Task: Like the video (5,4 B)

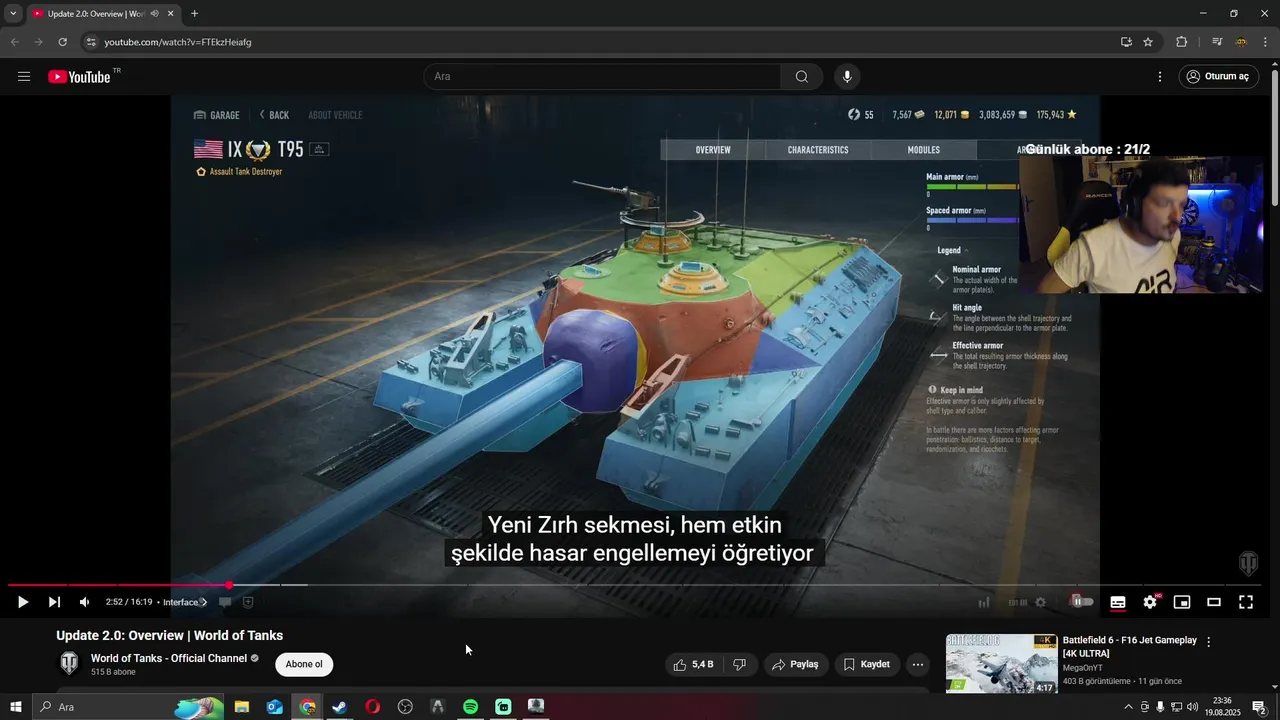Action: (x=694, y=664)
